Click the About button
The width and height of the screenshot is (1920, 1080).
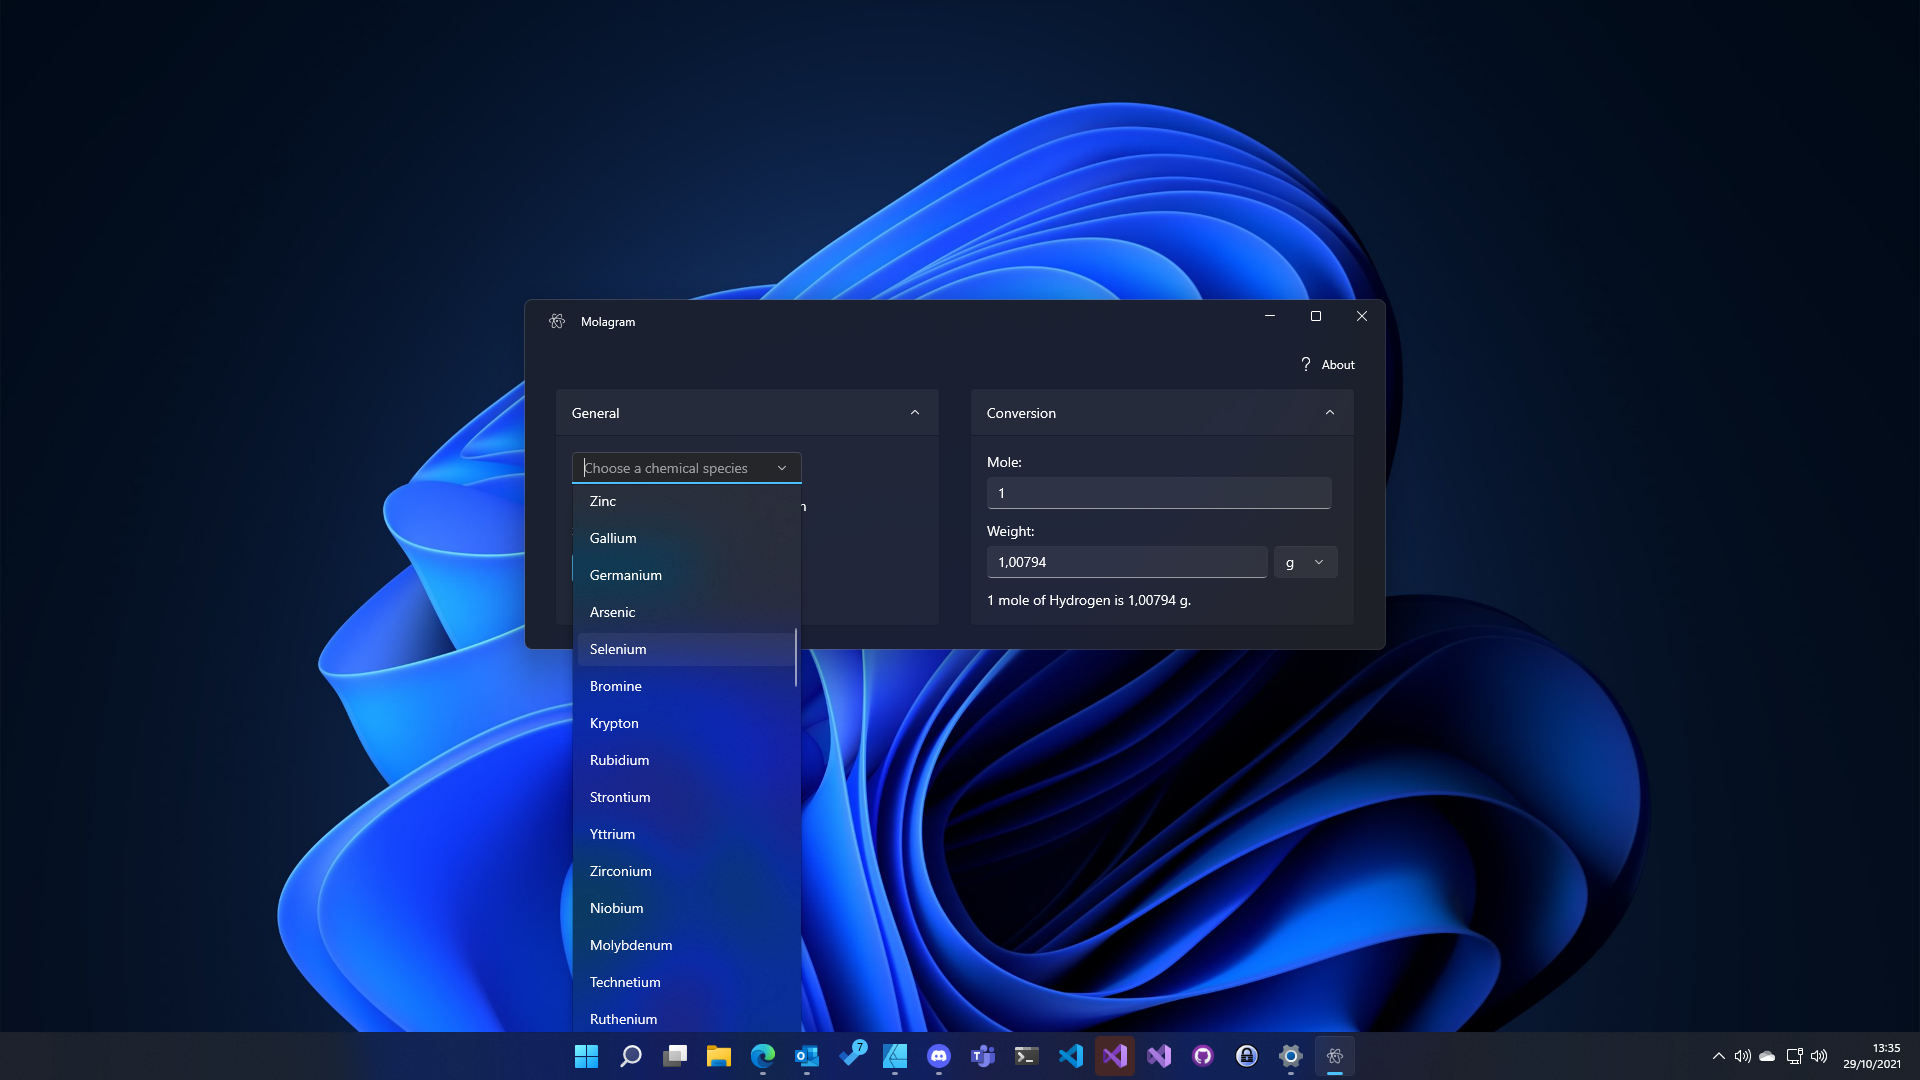(x=1338, y=364)
